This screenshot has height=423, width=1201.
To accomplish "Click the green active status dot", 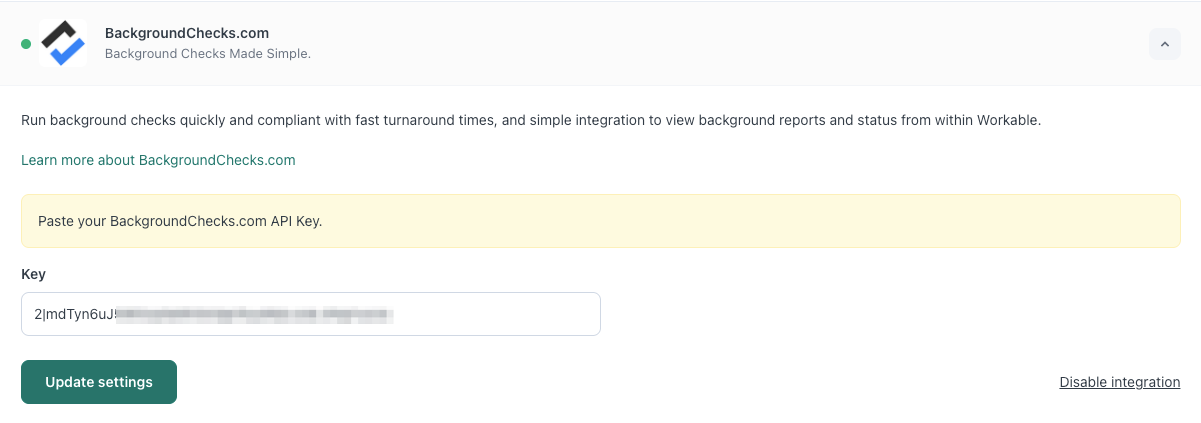I will [x=26, y=44].
